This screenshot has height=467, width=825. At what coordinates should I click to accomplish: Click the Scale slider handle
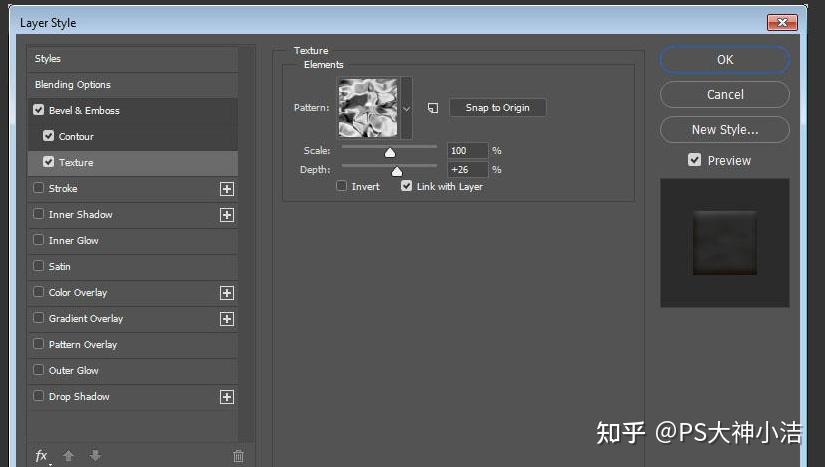[389, 153]
